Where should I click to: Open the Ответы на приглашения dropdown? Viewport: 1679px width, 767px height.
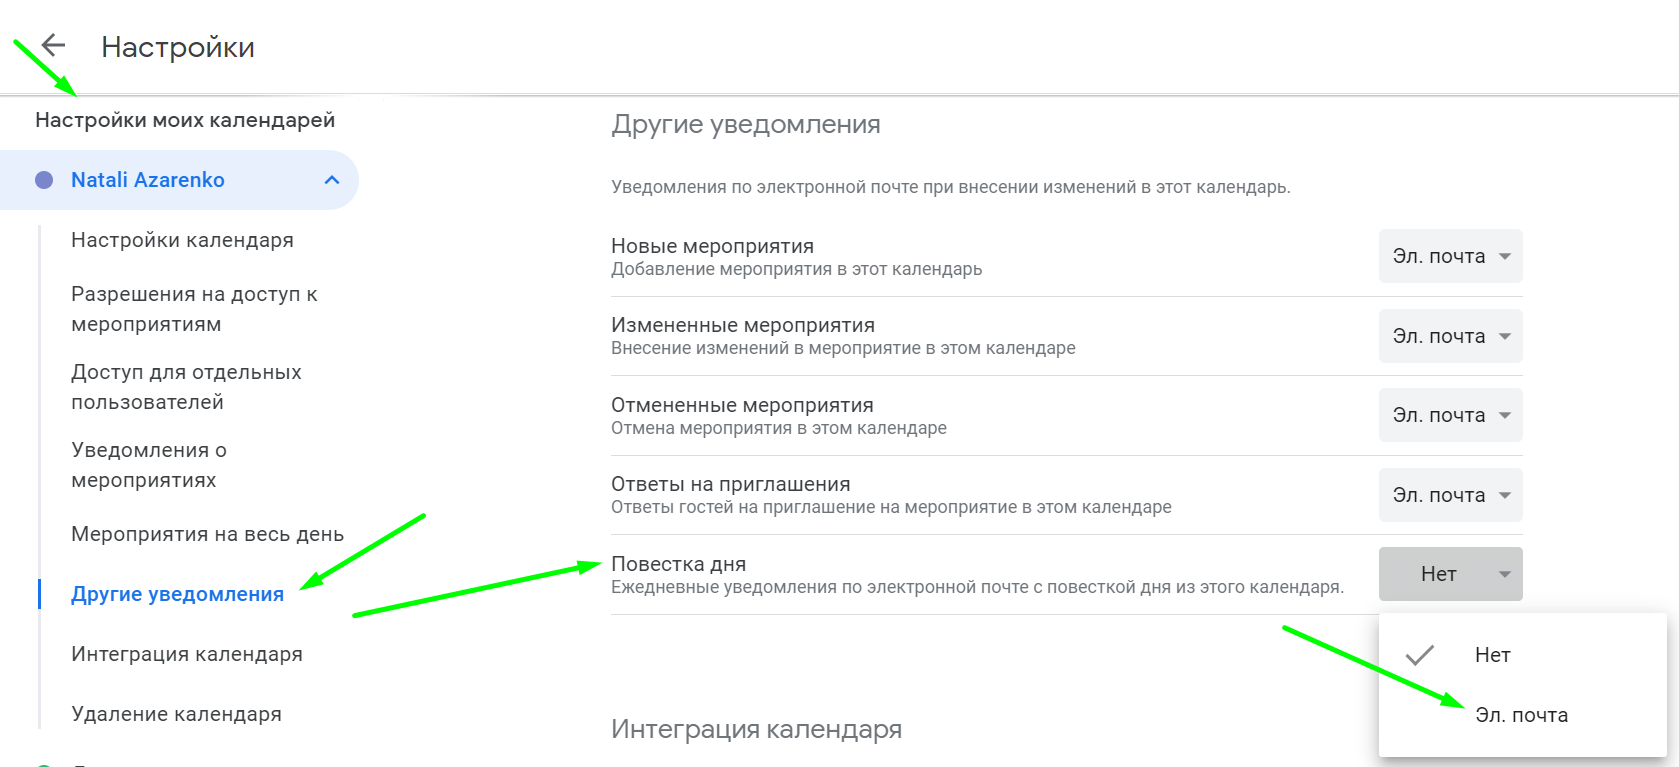(1450, 495)
